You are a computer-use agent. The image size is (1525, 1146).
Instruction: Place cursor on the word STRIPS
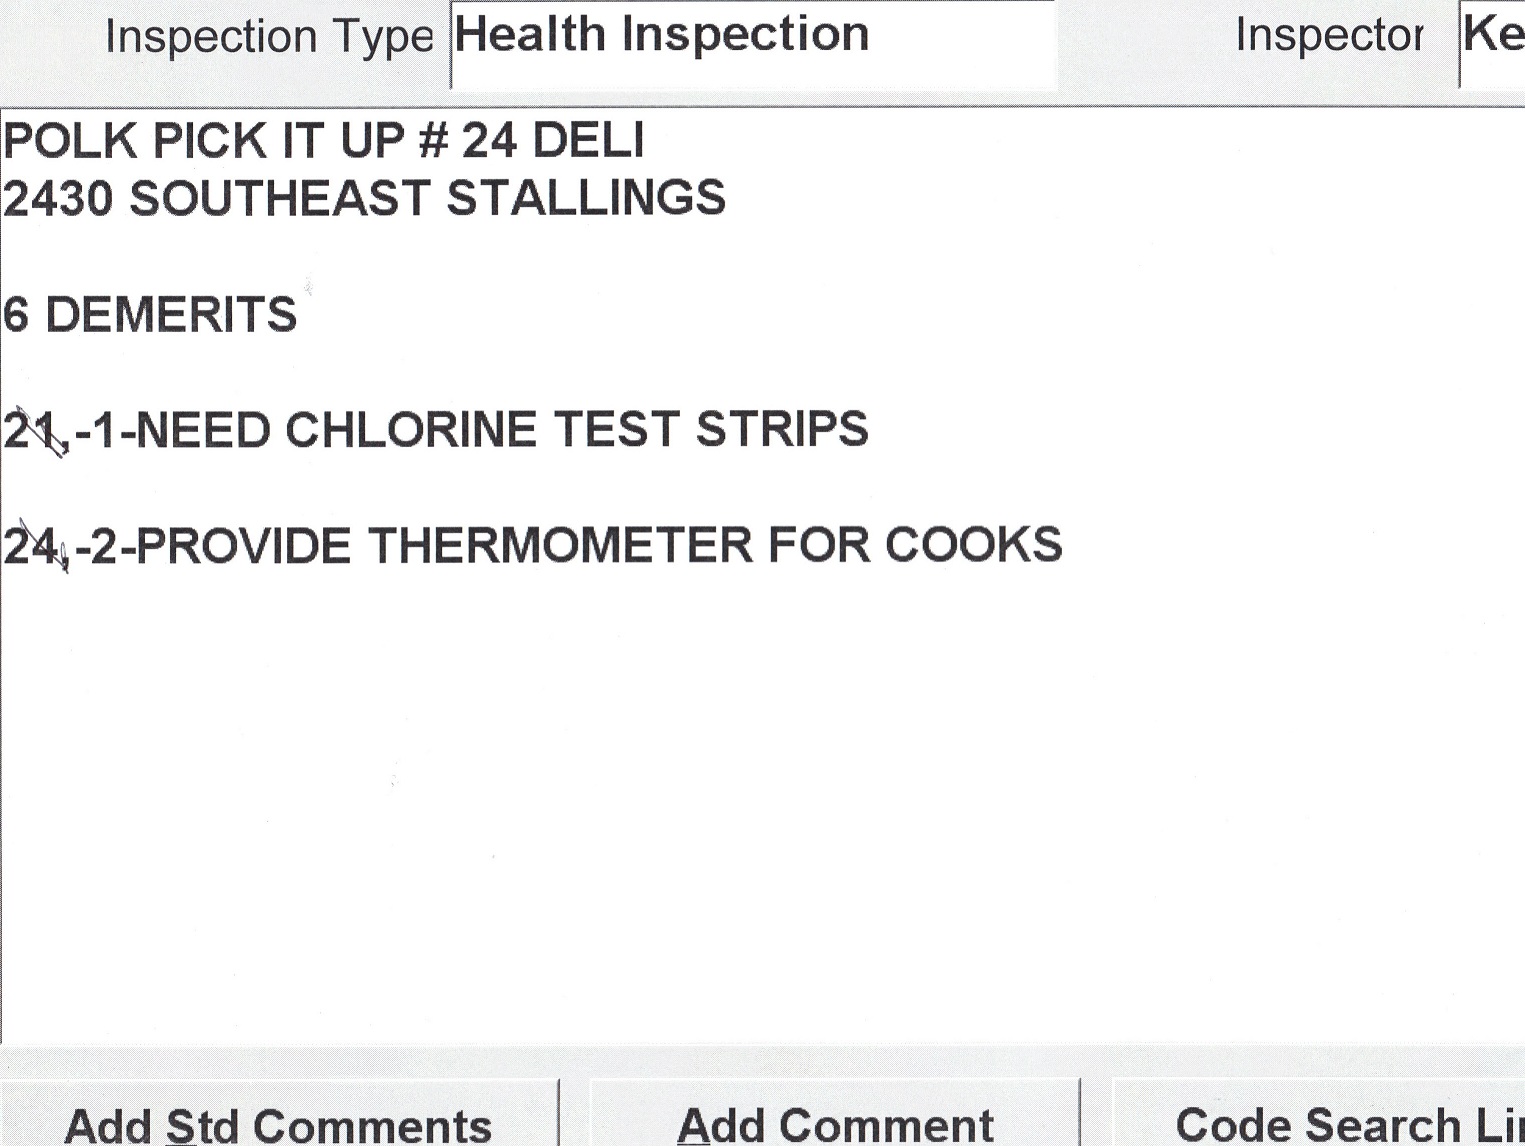pyautogui.click(x=782, y=431)
